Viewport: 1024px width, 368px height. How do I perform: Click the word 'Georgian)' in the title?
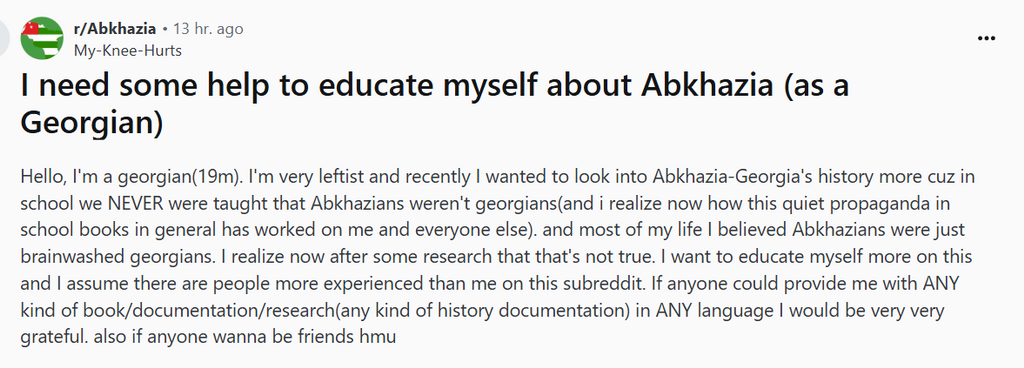(91, 123)
